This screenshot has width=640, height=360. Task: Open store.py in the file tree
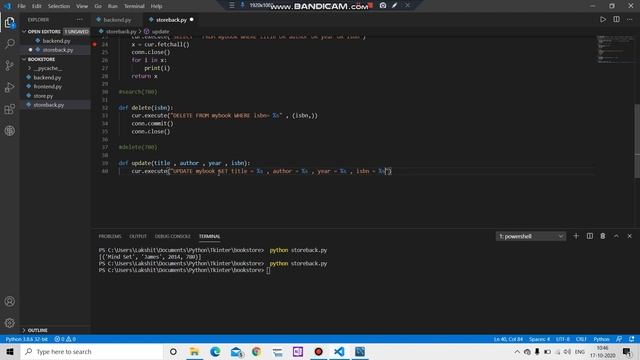click(x=55, y=96)
